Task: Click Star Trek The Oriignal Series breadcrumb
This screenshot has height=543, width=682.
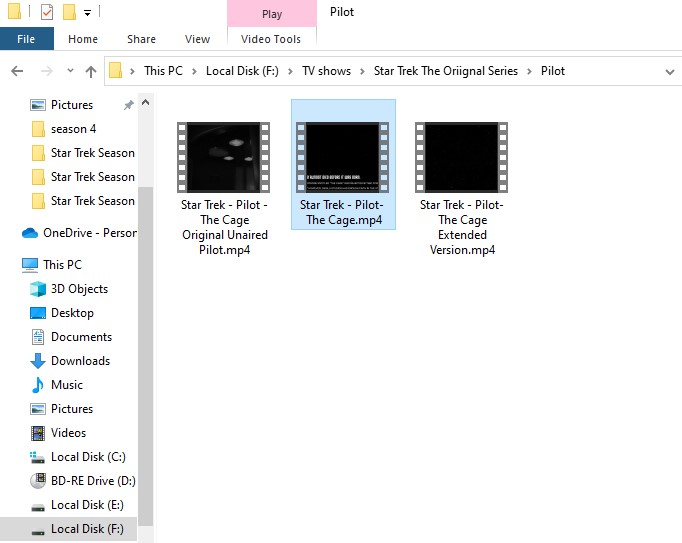Action: (x=446, y=71)
